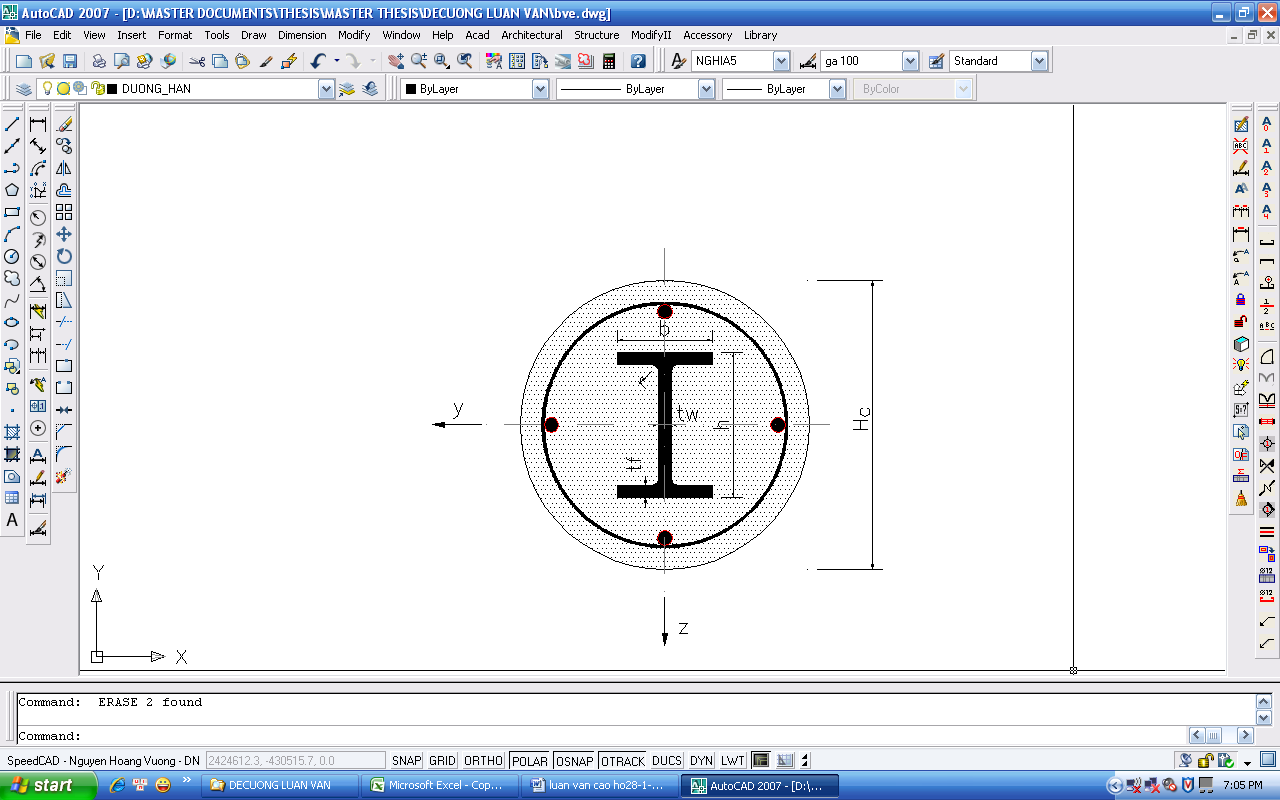The width and height of the screenshot is (1280, 800).
Task: Toggle SNAP mode in status bar
Action: [x=406, y=761]
